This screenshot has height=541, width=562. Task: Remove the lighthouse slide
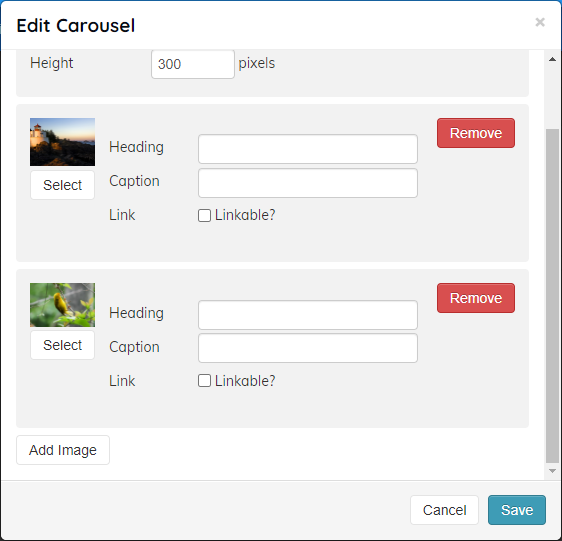tap(476, 133)
